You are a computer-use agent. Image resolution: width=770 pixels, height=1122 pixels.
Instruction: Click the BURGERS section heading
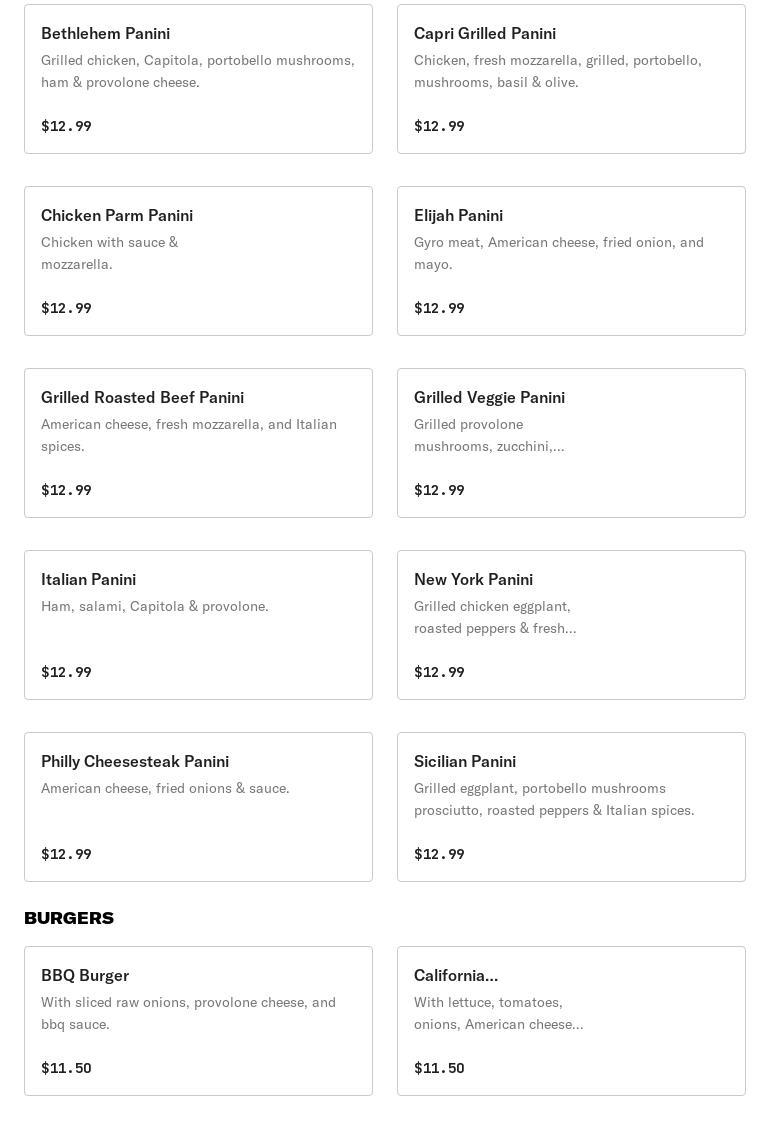[69, 918]
